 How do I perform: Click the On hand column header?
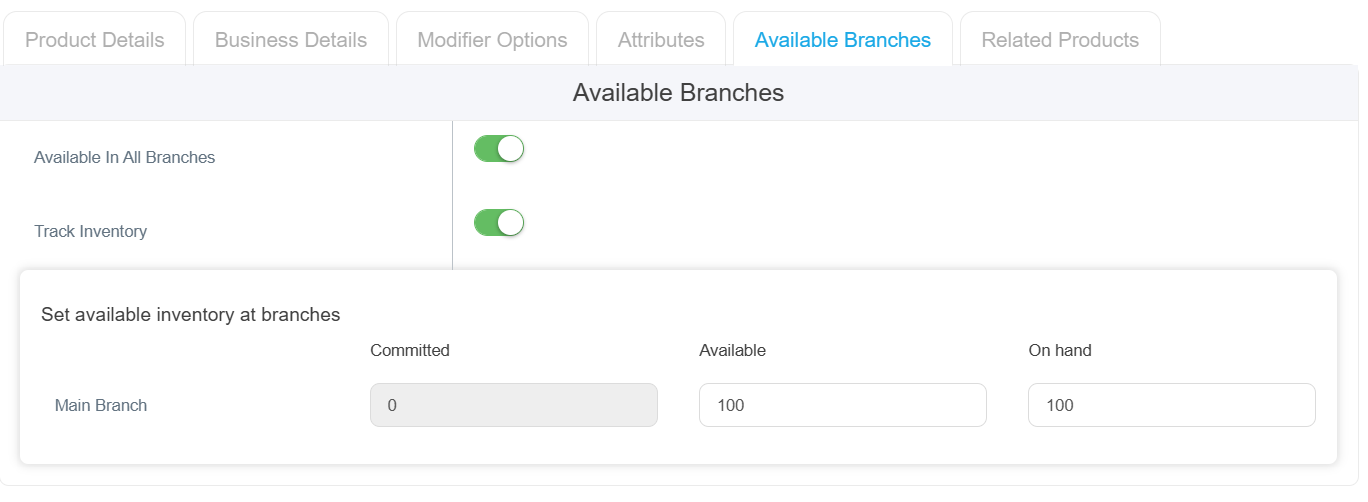click(1060, 350)
